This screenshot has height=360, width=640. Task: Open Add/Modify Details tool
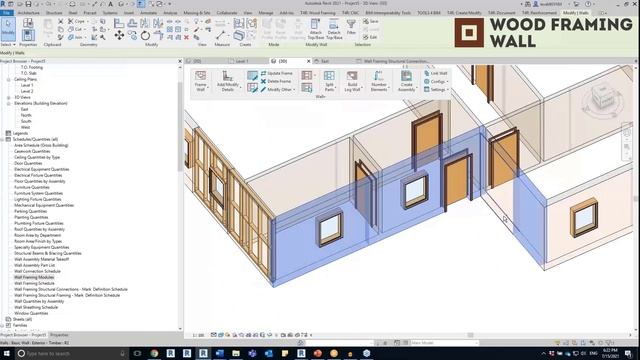227,81
